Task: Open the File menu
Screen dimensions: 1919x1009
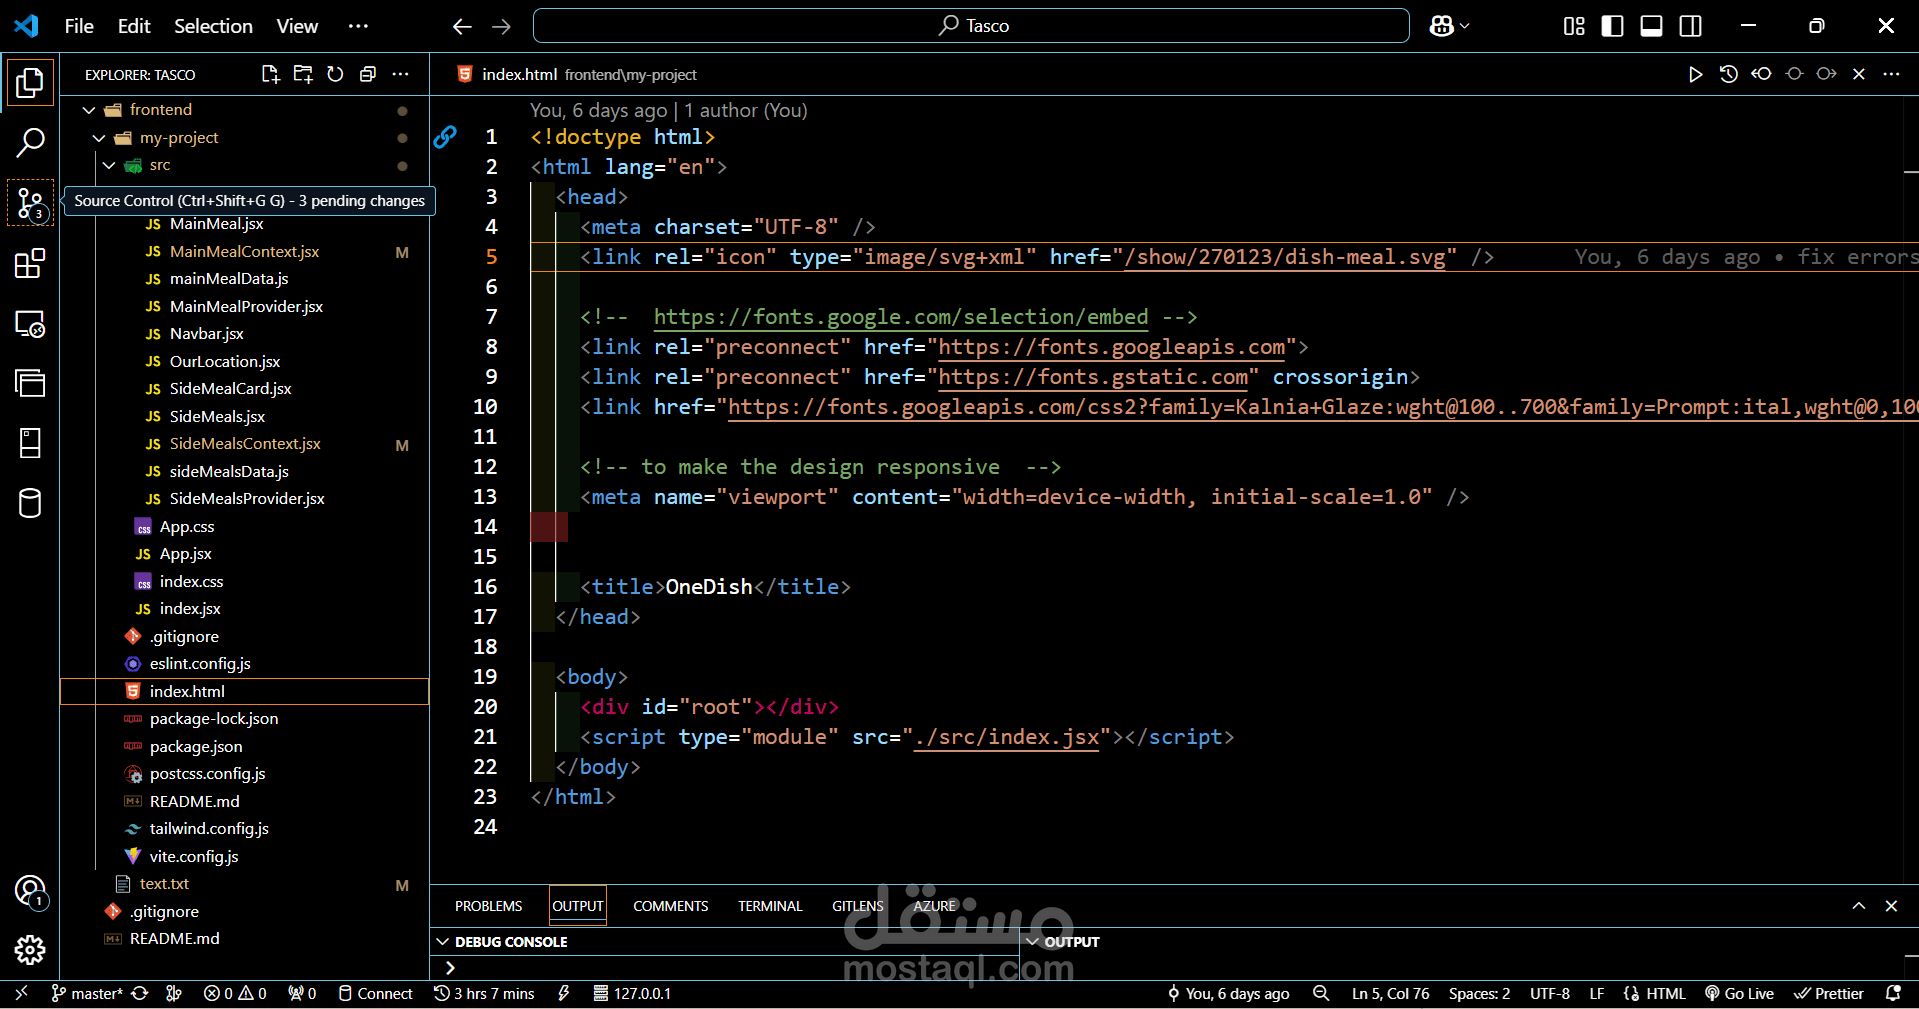Action: [x=79, y=26]
